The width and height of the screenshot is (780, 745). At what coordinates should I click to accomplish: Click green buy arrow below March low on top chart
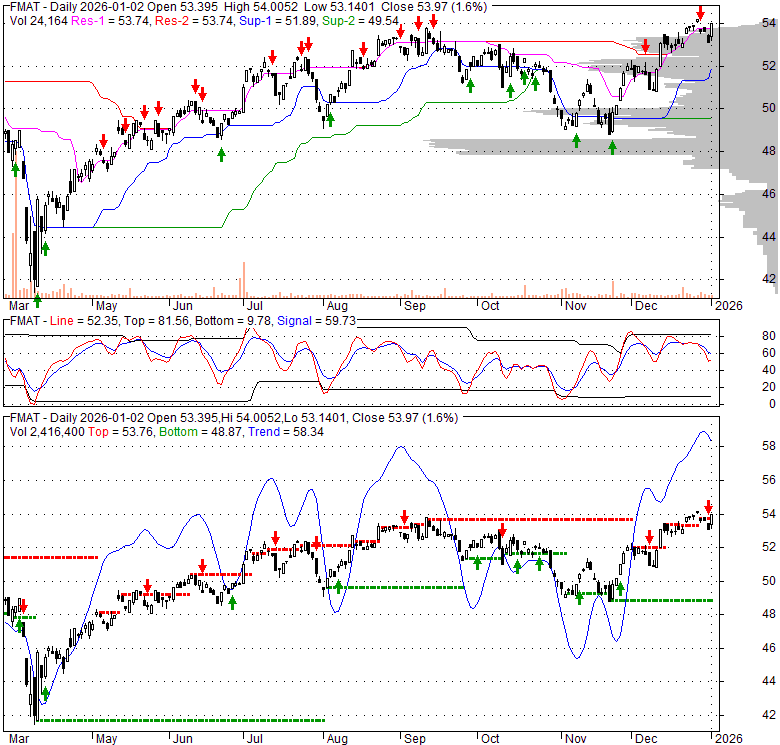coord(37,301)
